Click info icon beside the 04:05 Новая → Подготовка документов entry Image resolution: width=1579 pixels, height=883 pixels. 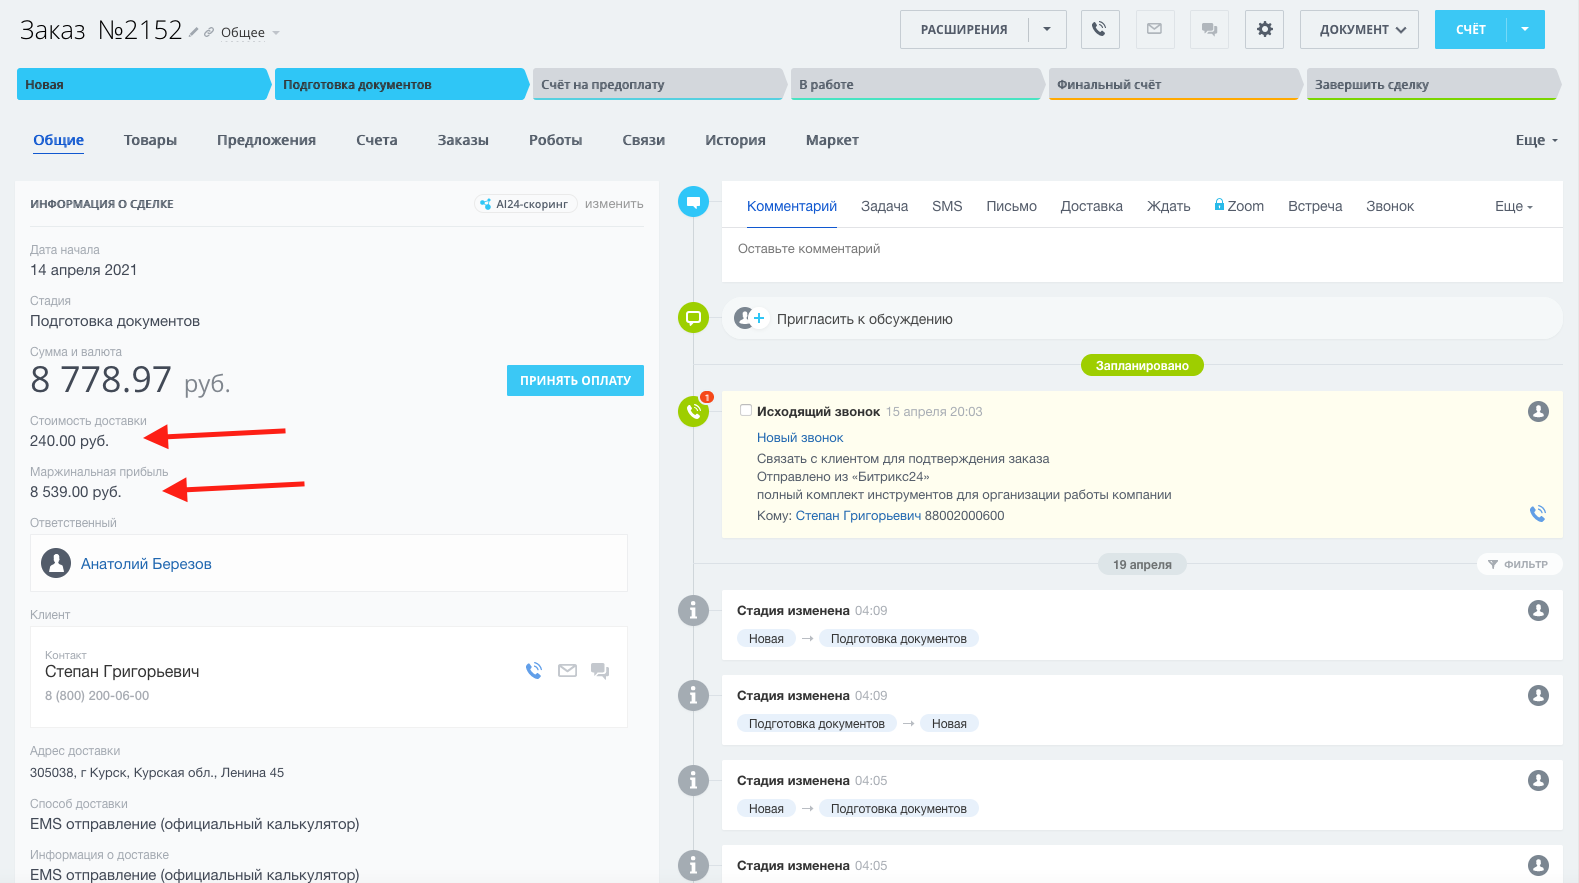(x=693, y=780)
